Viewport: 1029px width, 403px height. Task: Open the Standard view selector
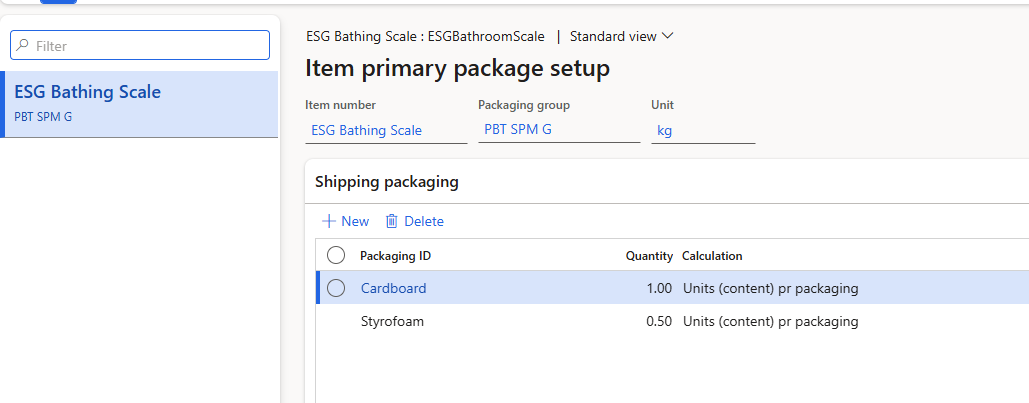coord(621,36)
